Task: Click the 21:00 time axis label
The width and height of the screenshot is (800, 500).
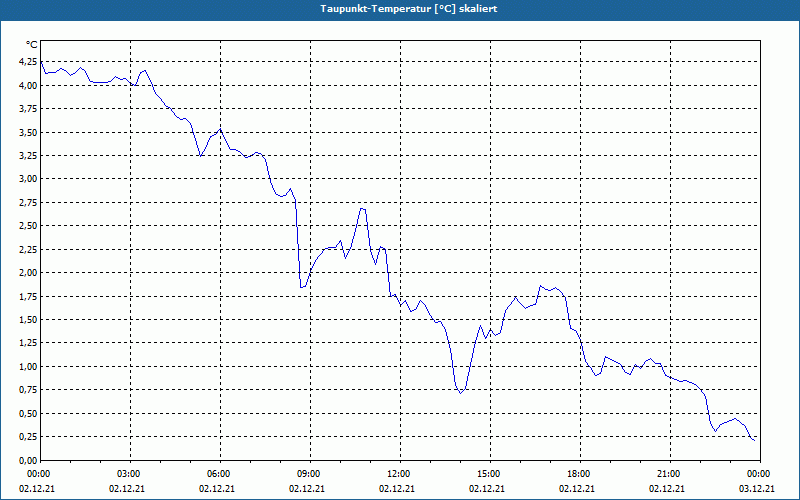Action: (670, 474)
